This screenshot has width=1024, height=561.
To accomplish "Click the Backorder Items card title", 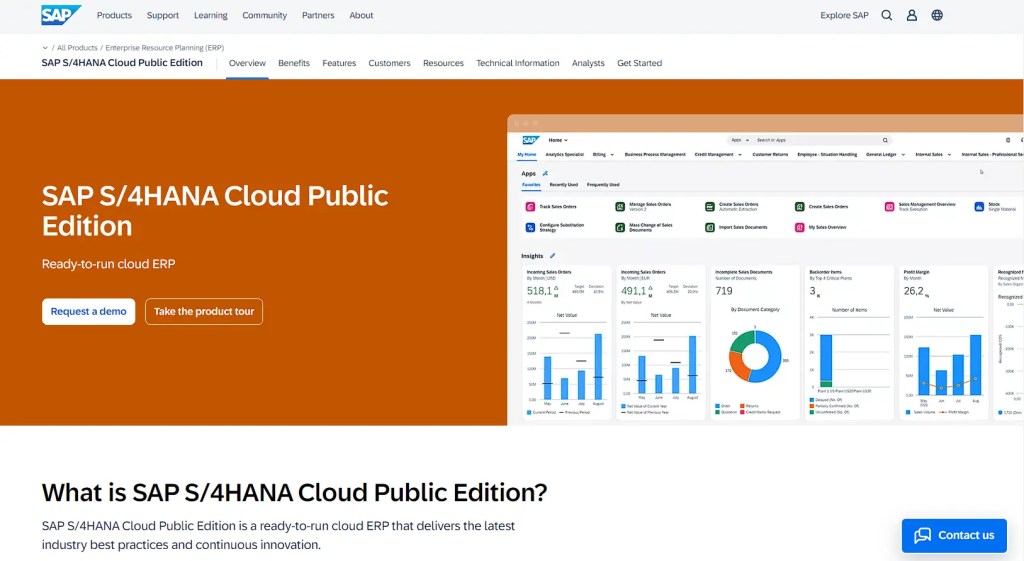I will coord(825,272).
